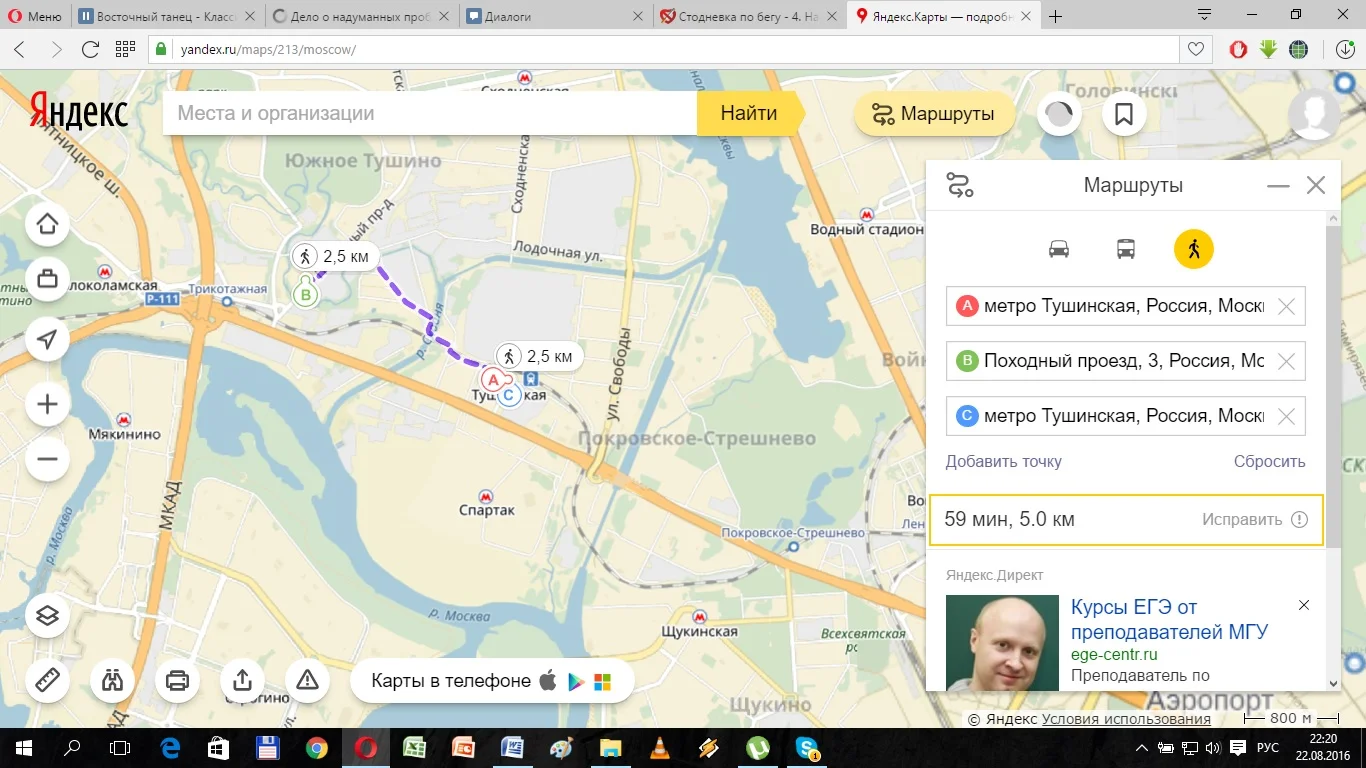Edit point C address field
The height and width of the screenshot is (768, 1366).
point(1125,416)
